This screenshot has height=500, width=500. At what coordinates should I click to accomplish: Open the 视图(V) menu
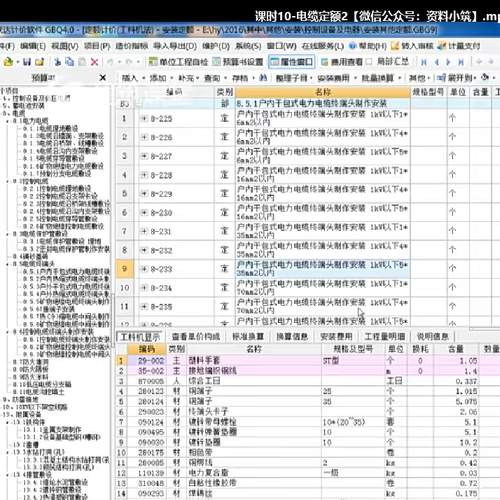tap(65, 46)
